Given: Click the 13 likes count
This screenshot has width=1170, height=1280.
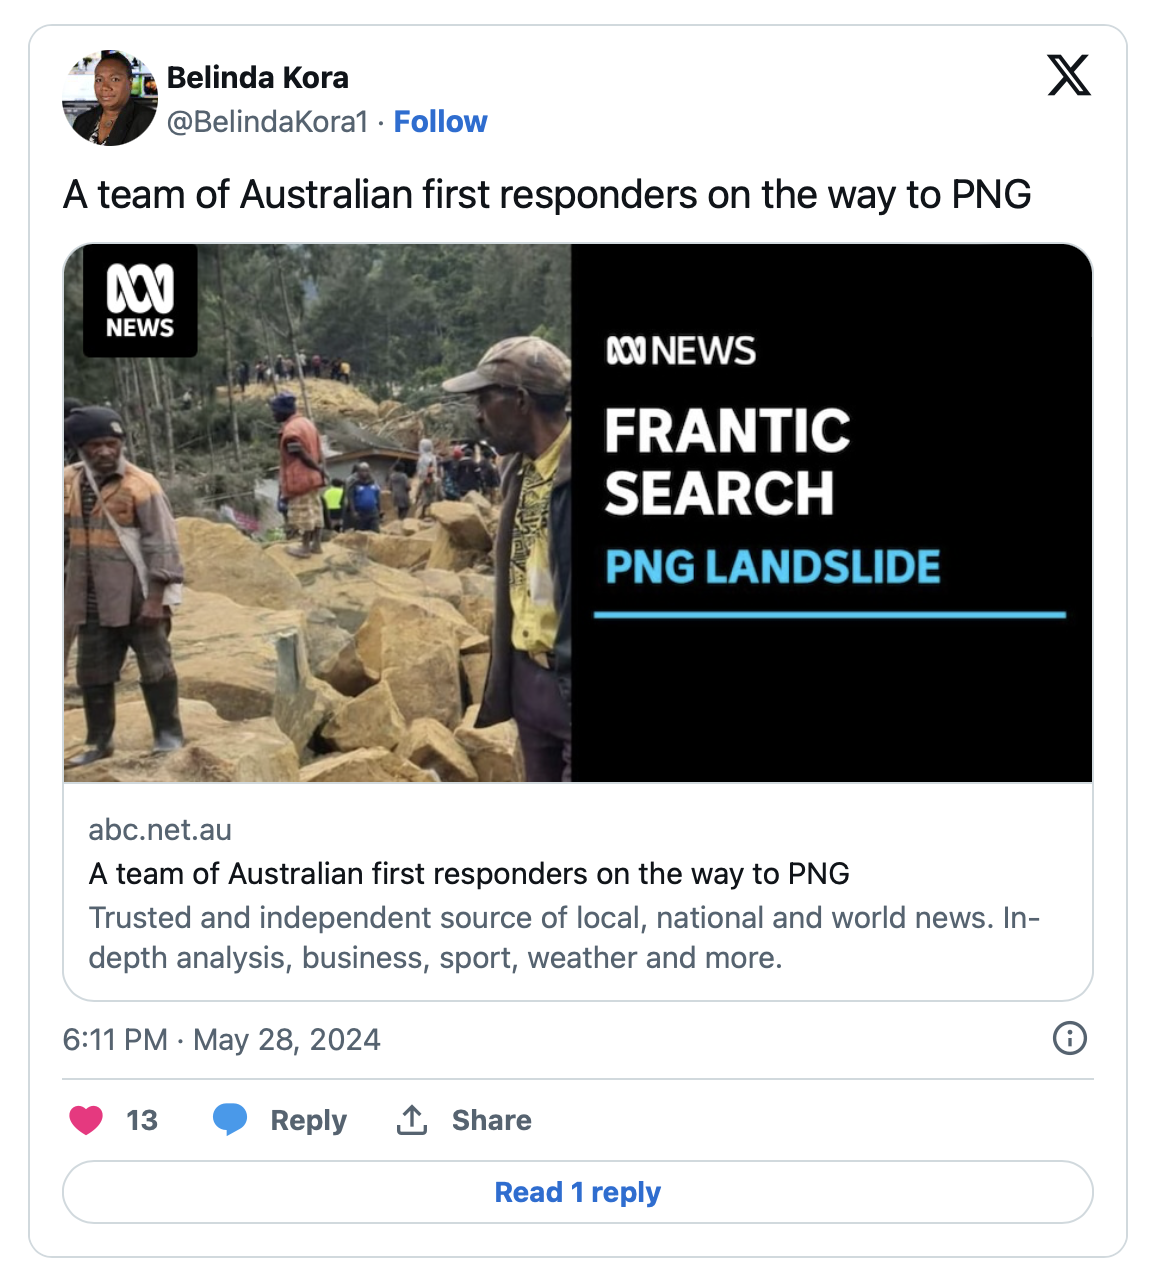Looking at the screenshot, I should click(x=142, y=1120).
